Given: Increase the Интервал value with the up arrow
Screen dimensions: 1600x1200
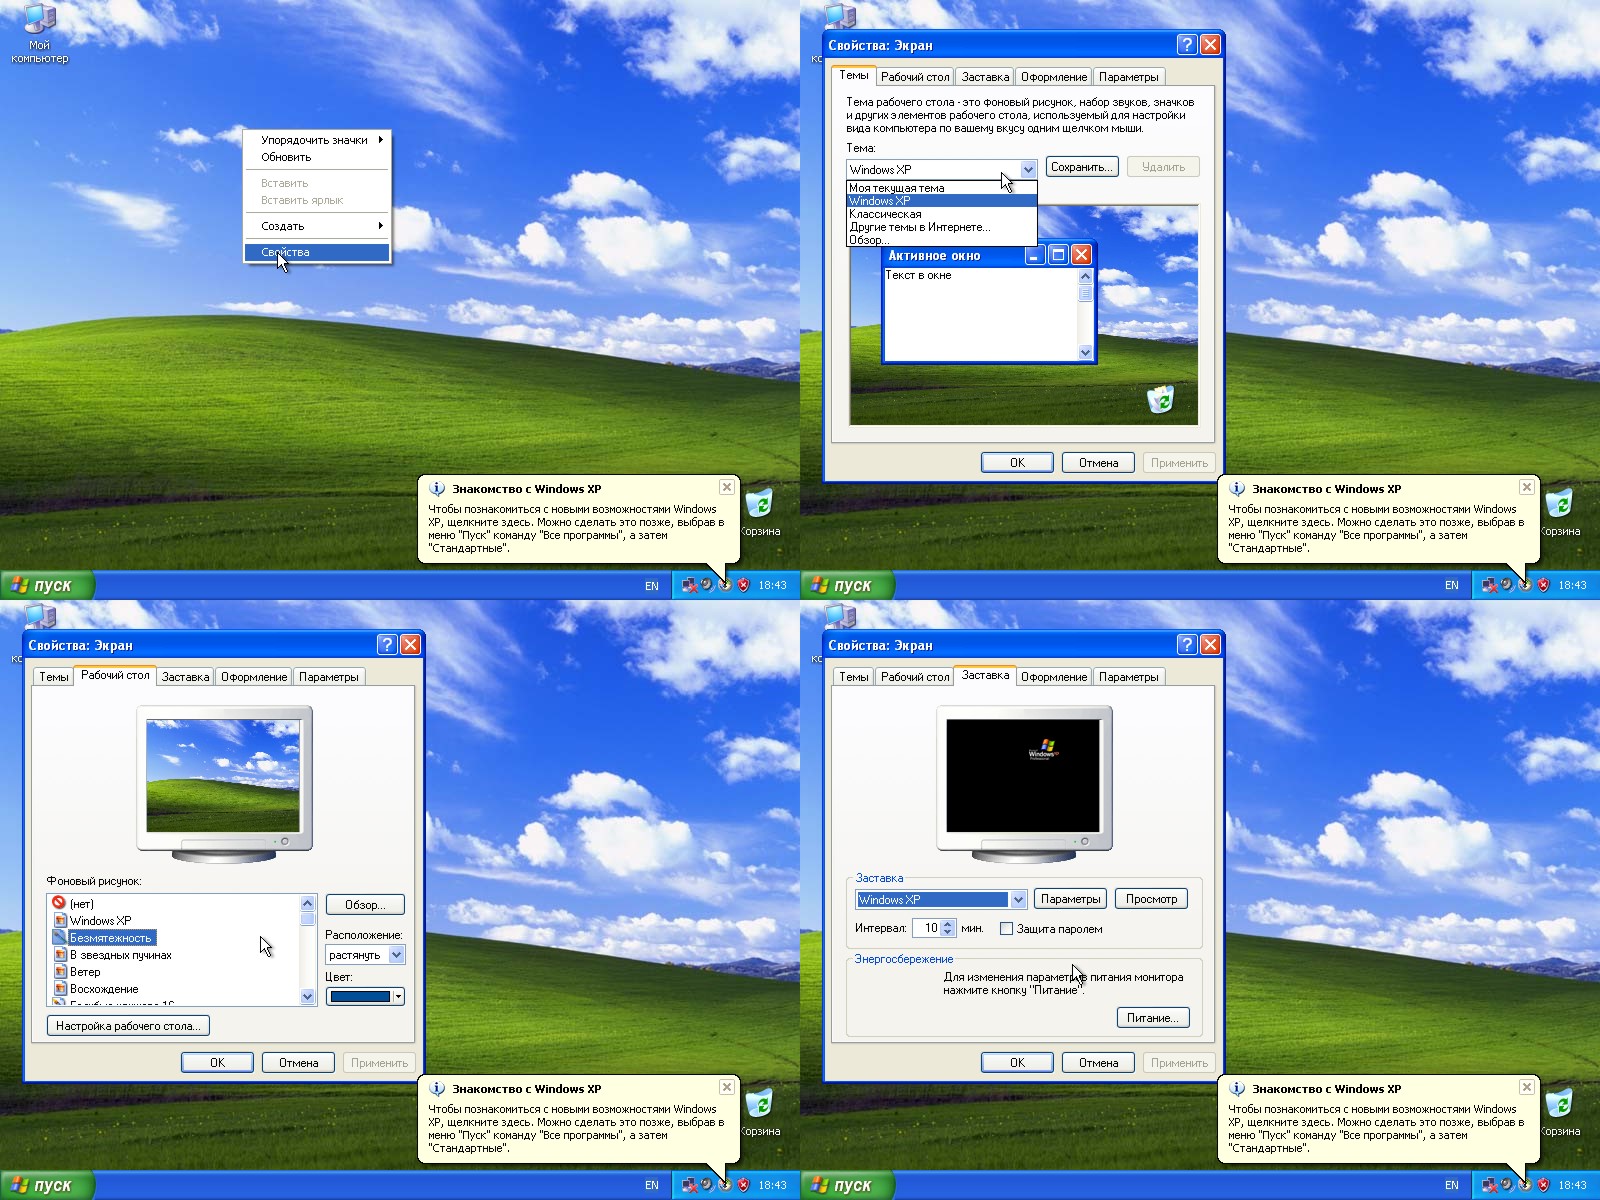Looking at the screenshot, I should coord(948,924).
